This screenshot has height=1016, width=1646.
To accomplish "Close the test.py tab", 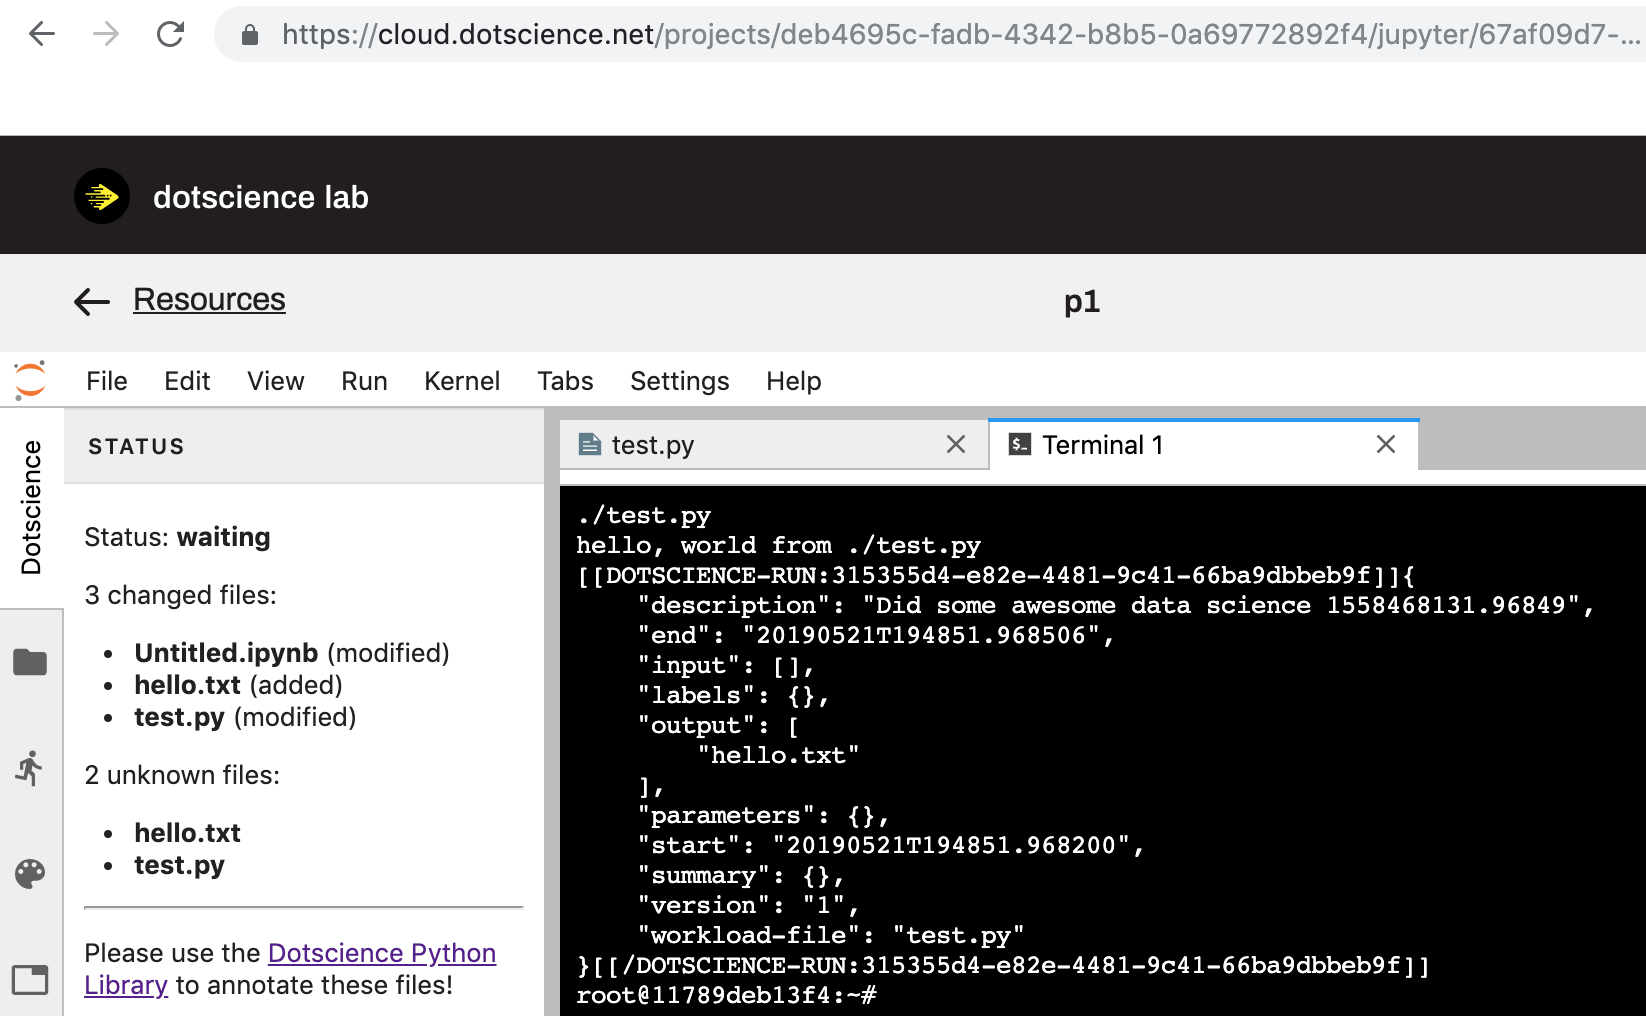I will point(956,444).
